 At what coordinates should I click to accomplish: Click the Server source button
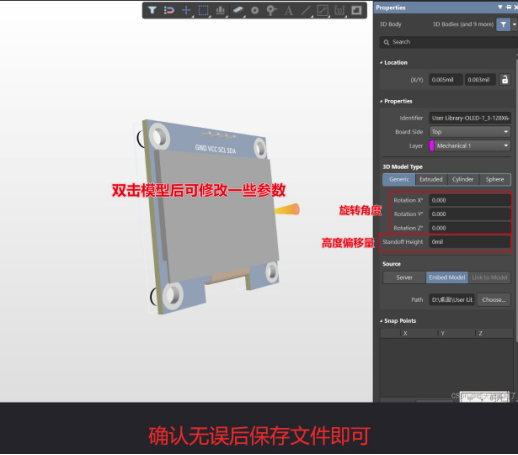tap(404, 277)
